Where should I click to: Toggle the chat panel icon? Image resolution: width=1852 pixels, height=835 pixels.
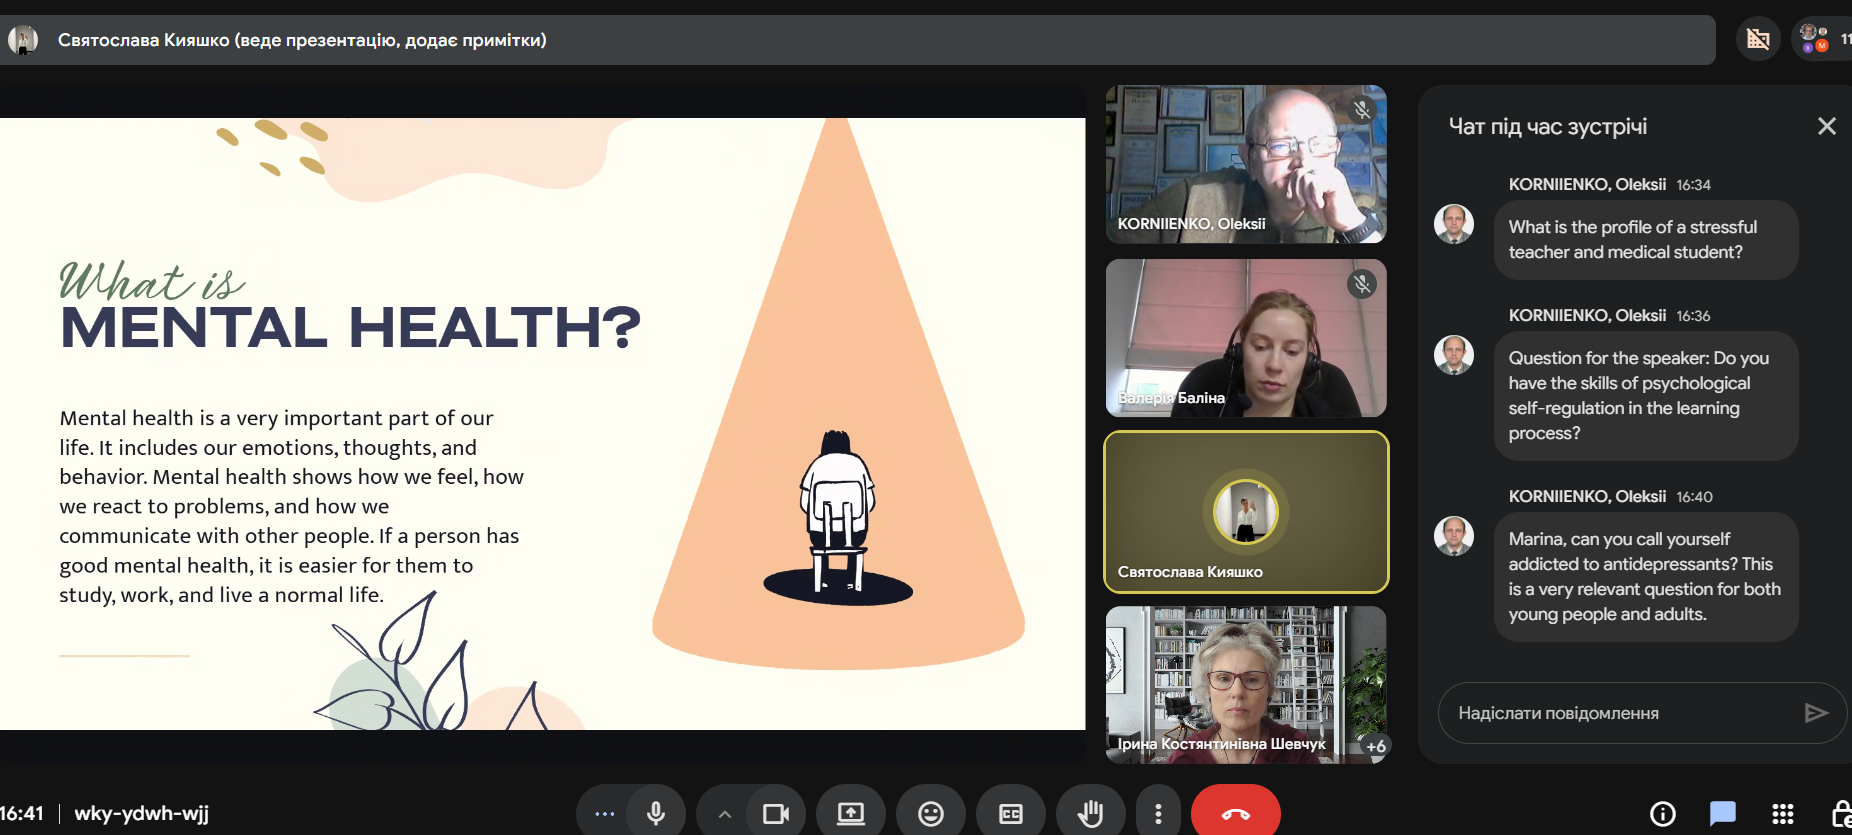(x=1722, y=814)
